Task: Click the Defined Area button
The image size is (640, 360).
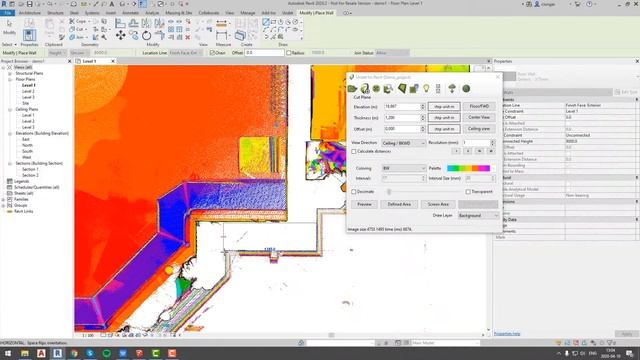Action: 399,204
